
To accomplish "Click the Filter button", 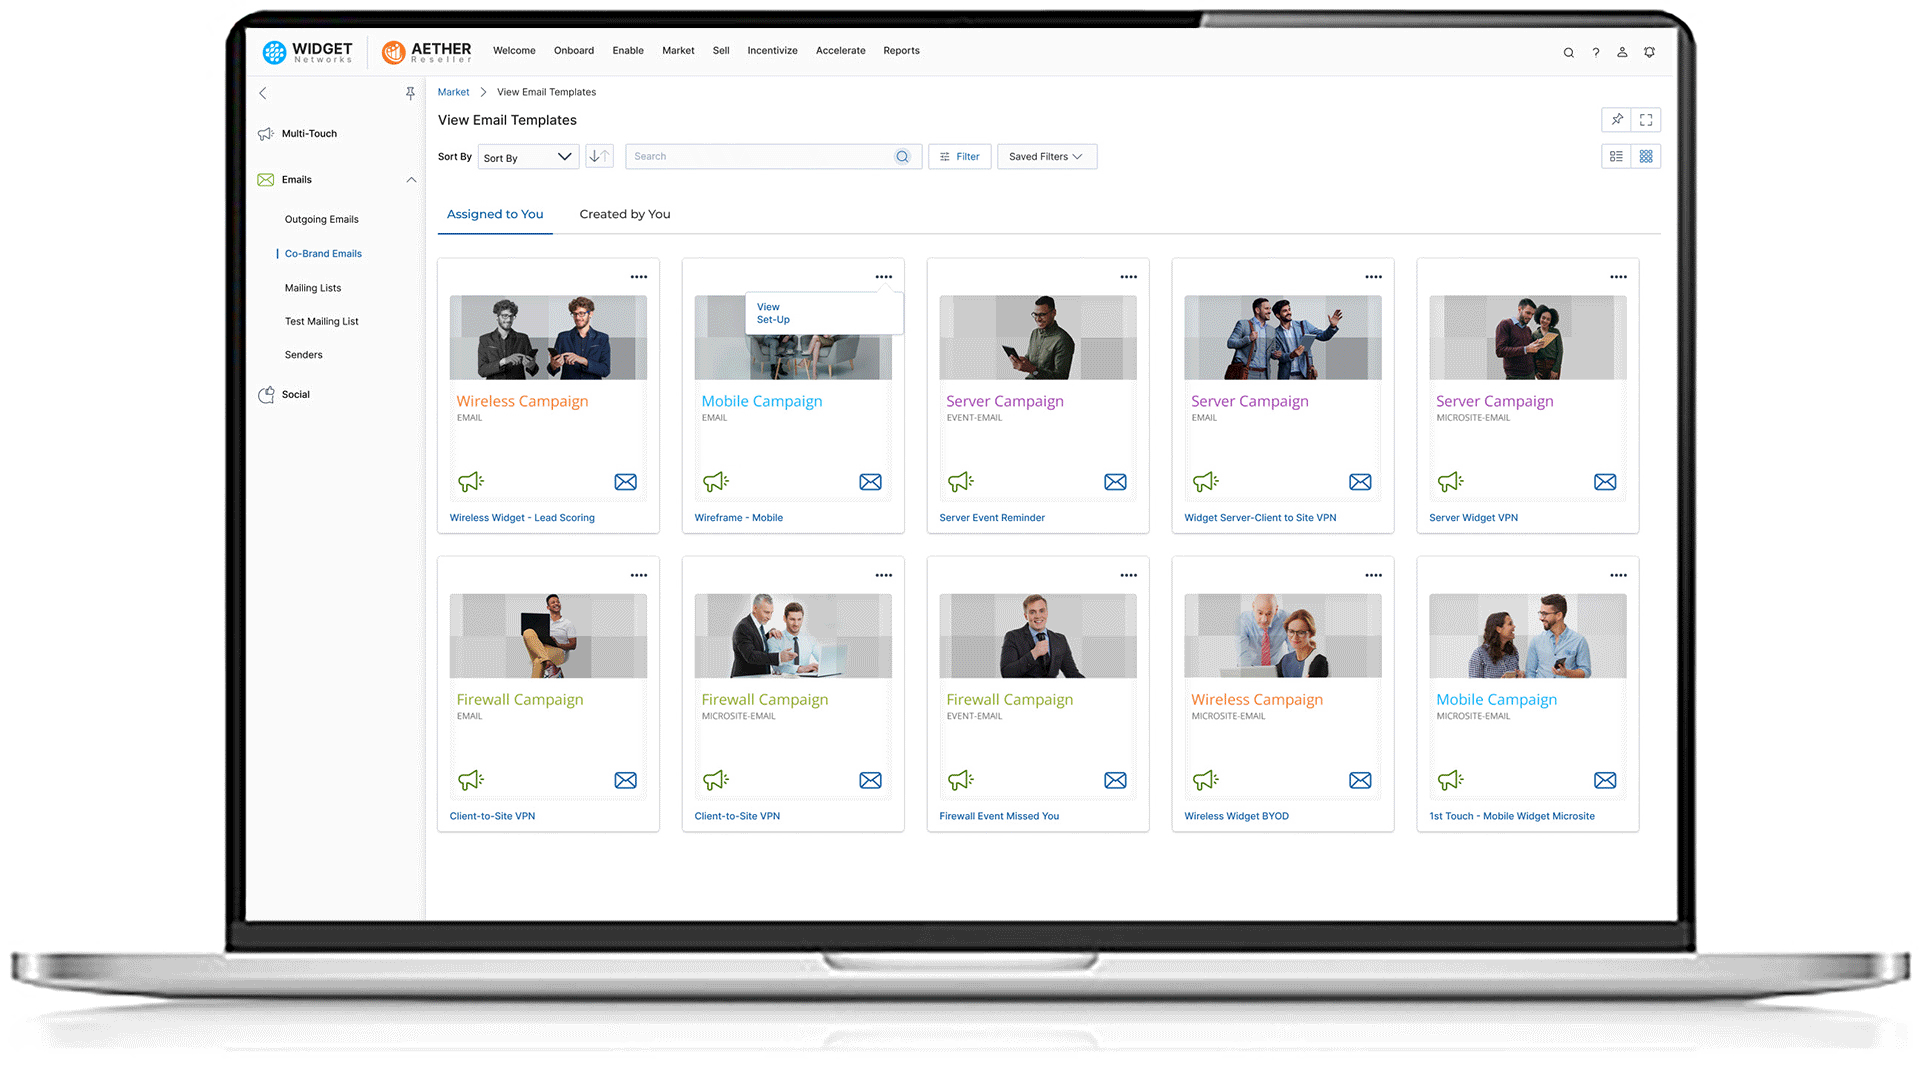I will 959,157.
